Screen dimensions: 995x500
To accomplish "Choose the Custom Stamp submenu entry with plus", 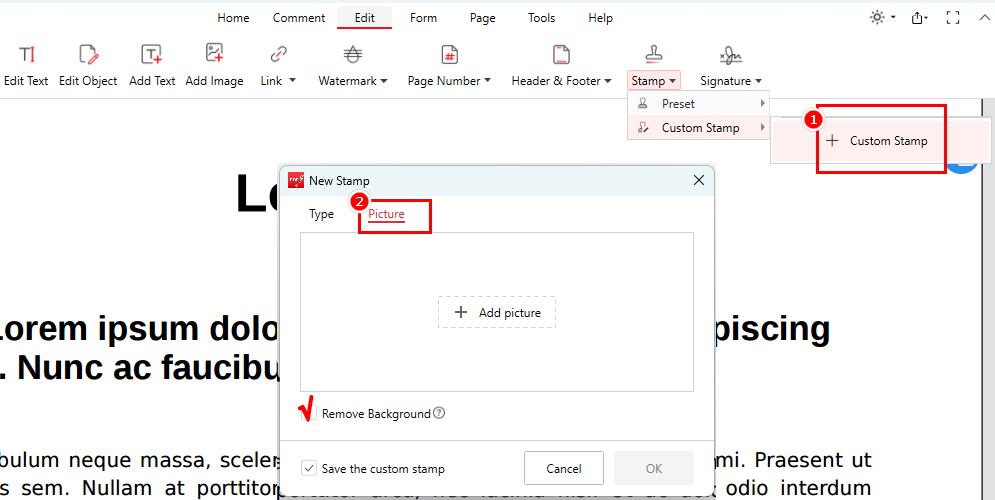I will tap(879, 141).
